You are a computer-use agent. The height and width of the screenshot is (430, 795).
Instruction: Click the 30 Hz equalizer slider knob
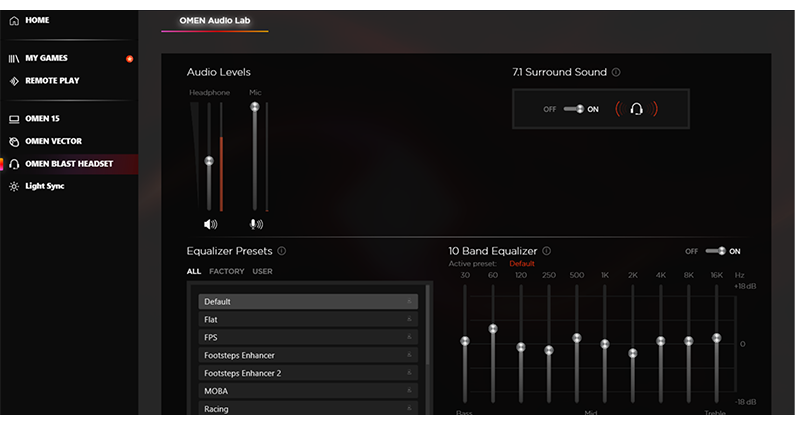pyautogui.click(x=465, y=341)
